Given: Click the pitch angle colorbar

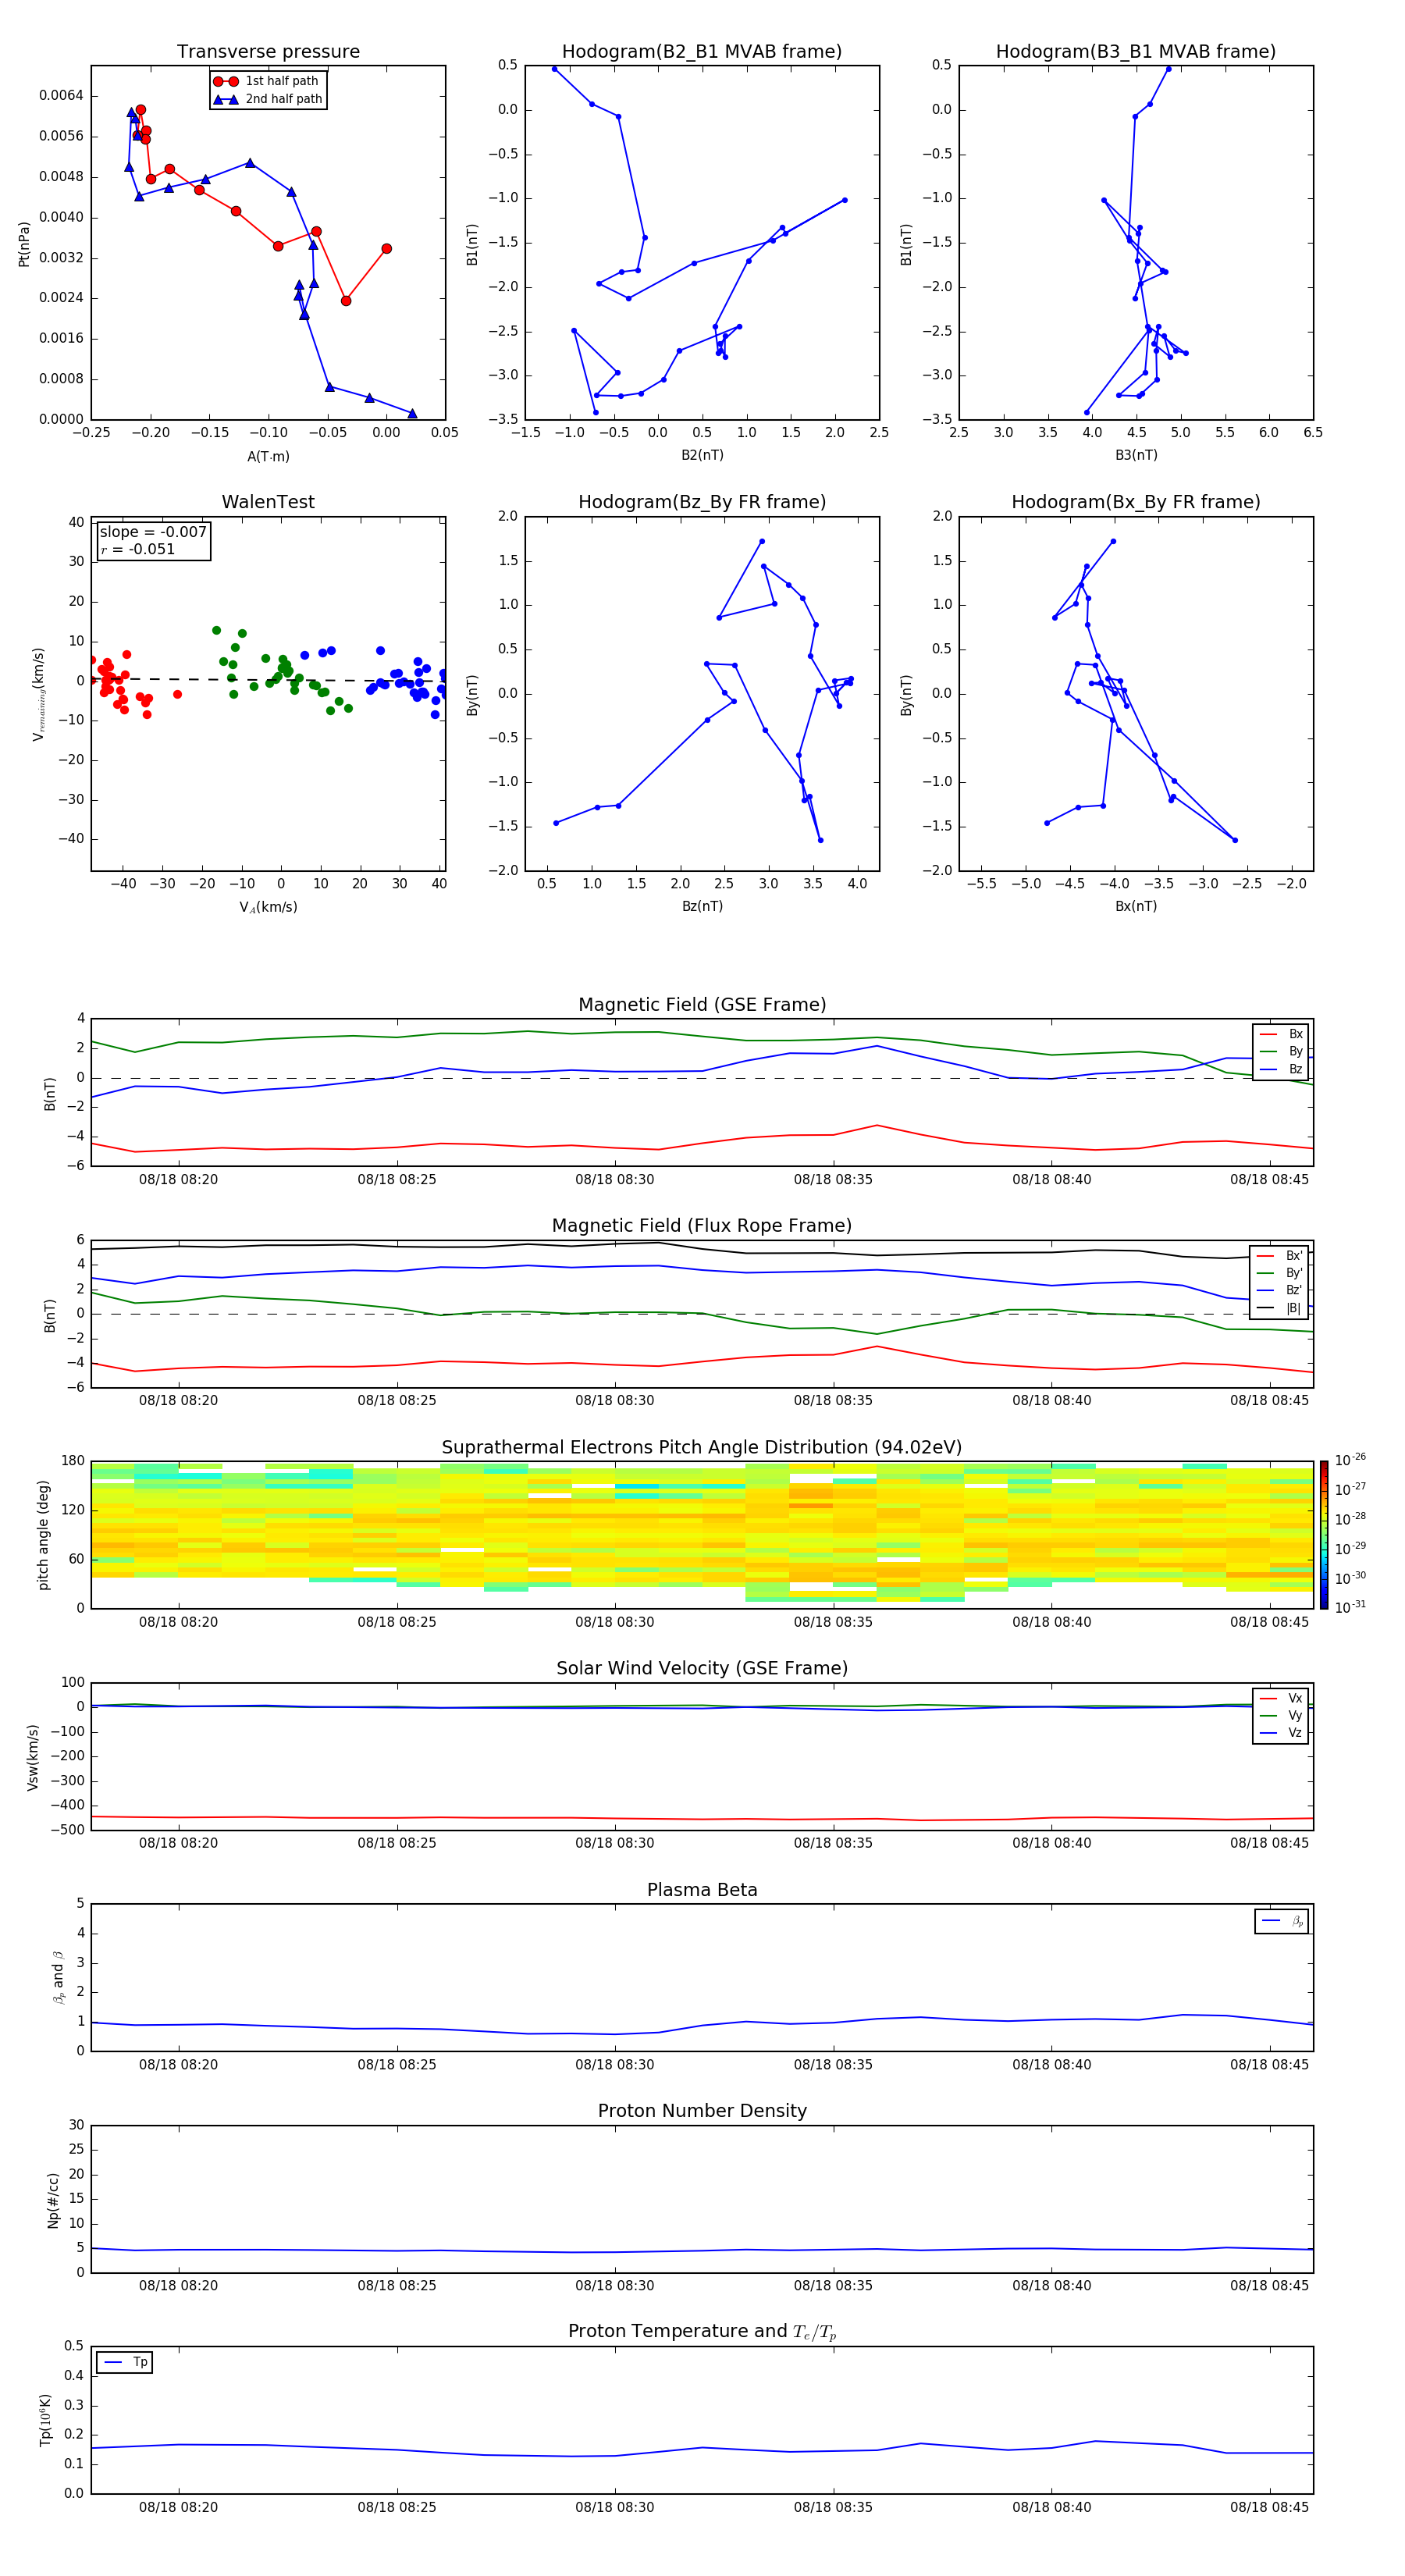Looking at the screenshot, I should pos(1324,1534).
